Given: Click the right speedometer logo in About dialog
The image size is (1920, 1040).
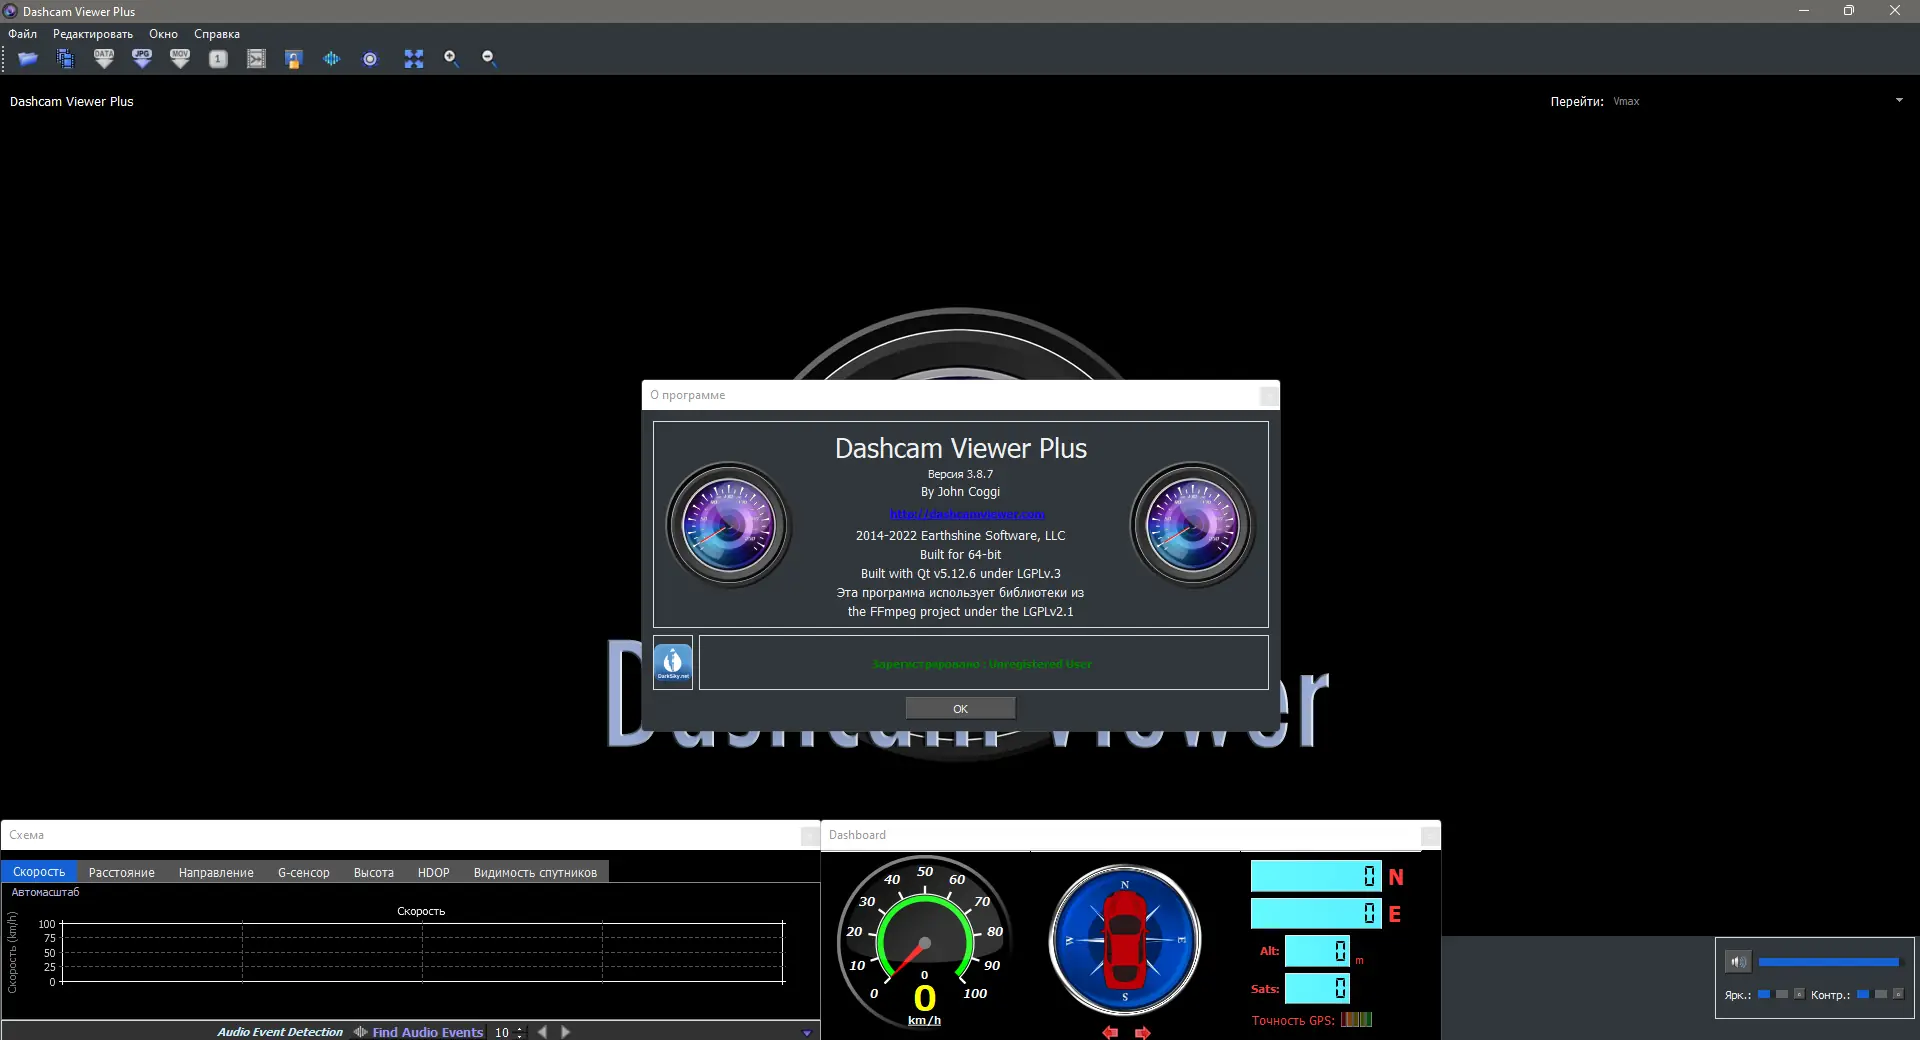Looking at the screenshot, I should 1192,525.
